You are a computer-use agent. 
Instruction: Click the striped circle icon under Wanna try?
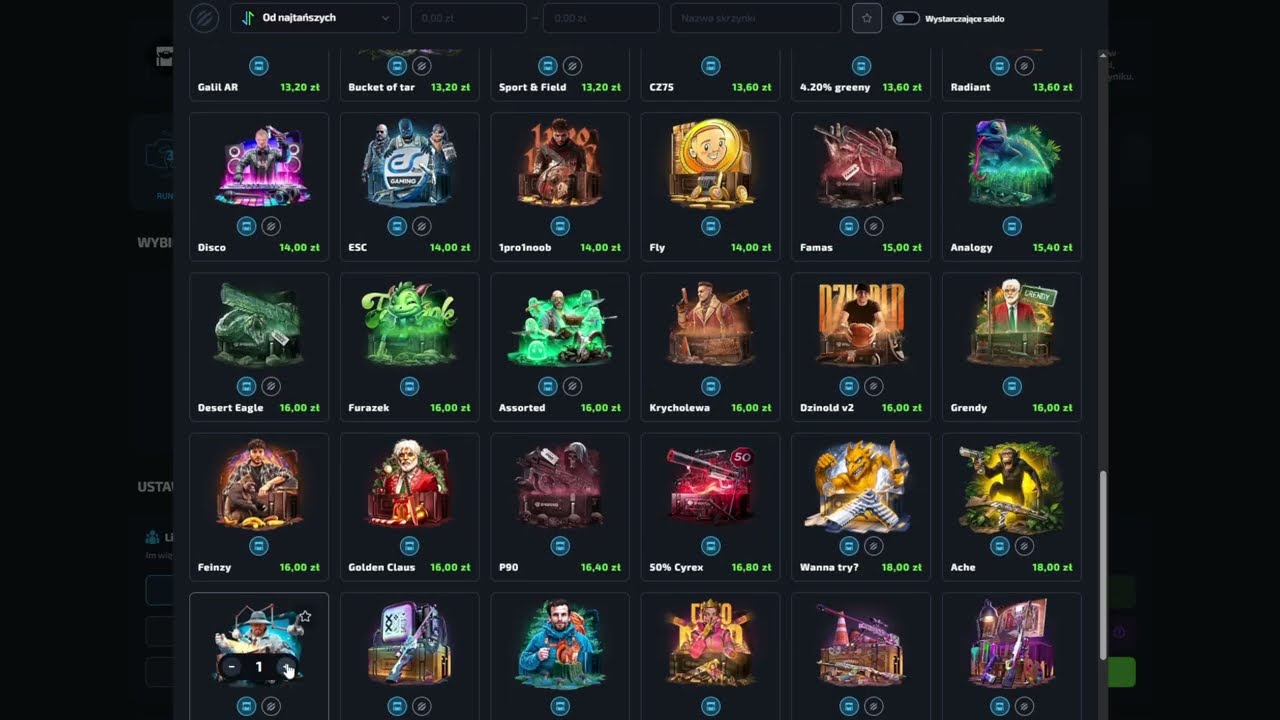pos(873,546)
